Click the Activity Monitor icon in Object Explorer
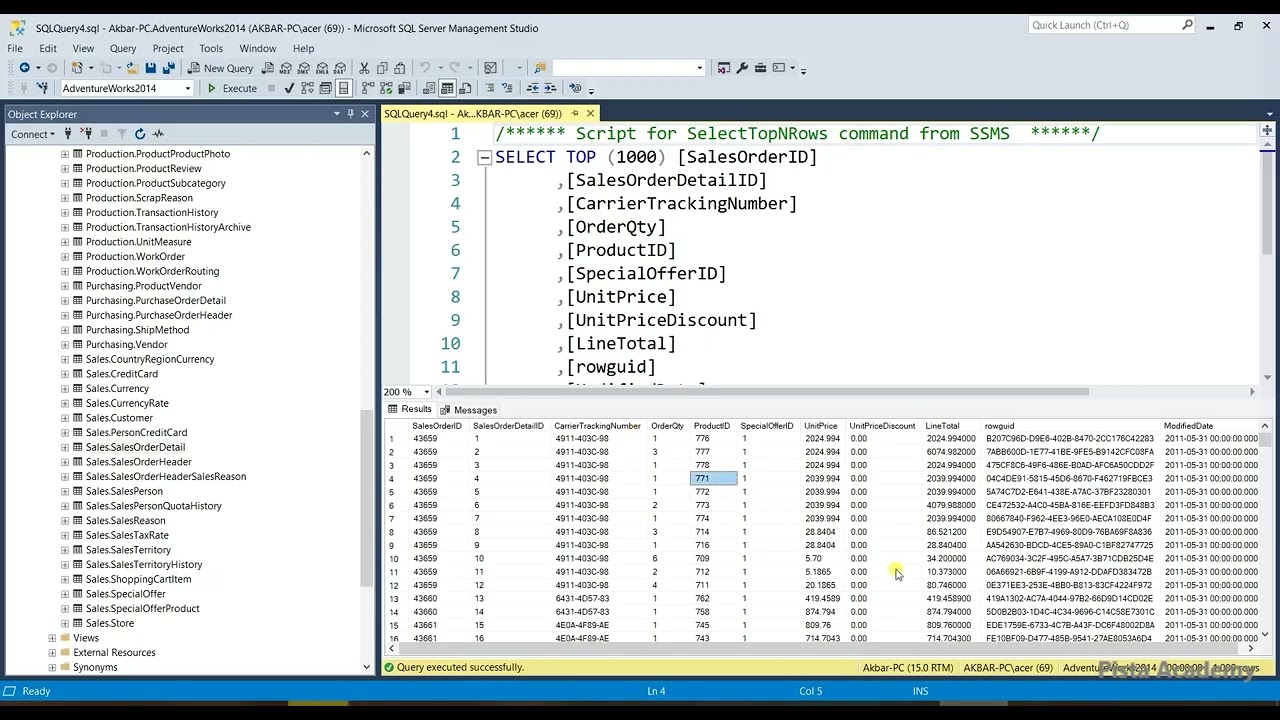This screenshot has width=1280, height=720. coord(158,134)
